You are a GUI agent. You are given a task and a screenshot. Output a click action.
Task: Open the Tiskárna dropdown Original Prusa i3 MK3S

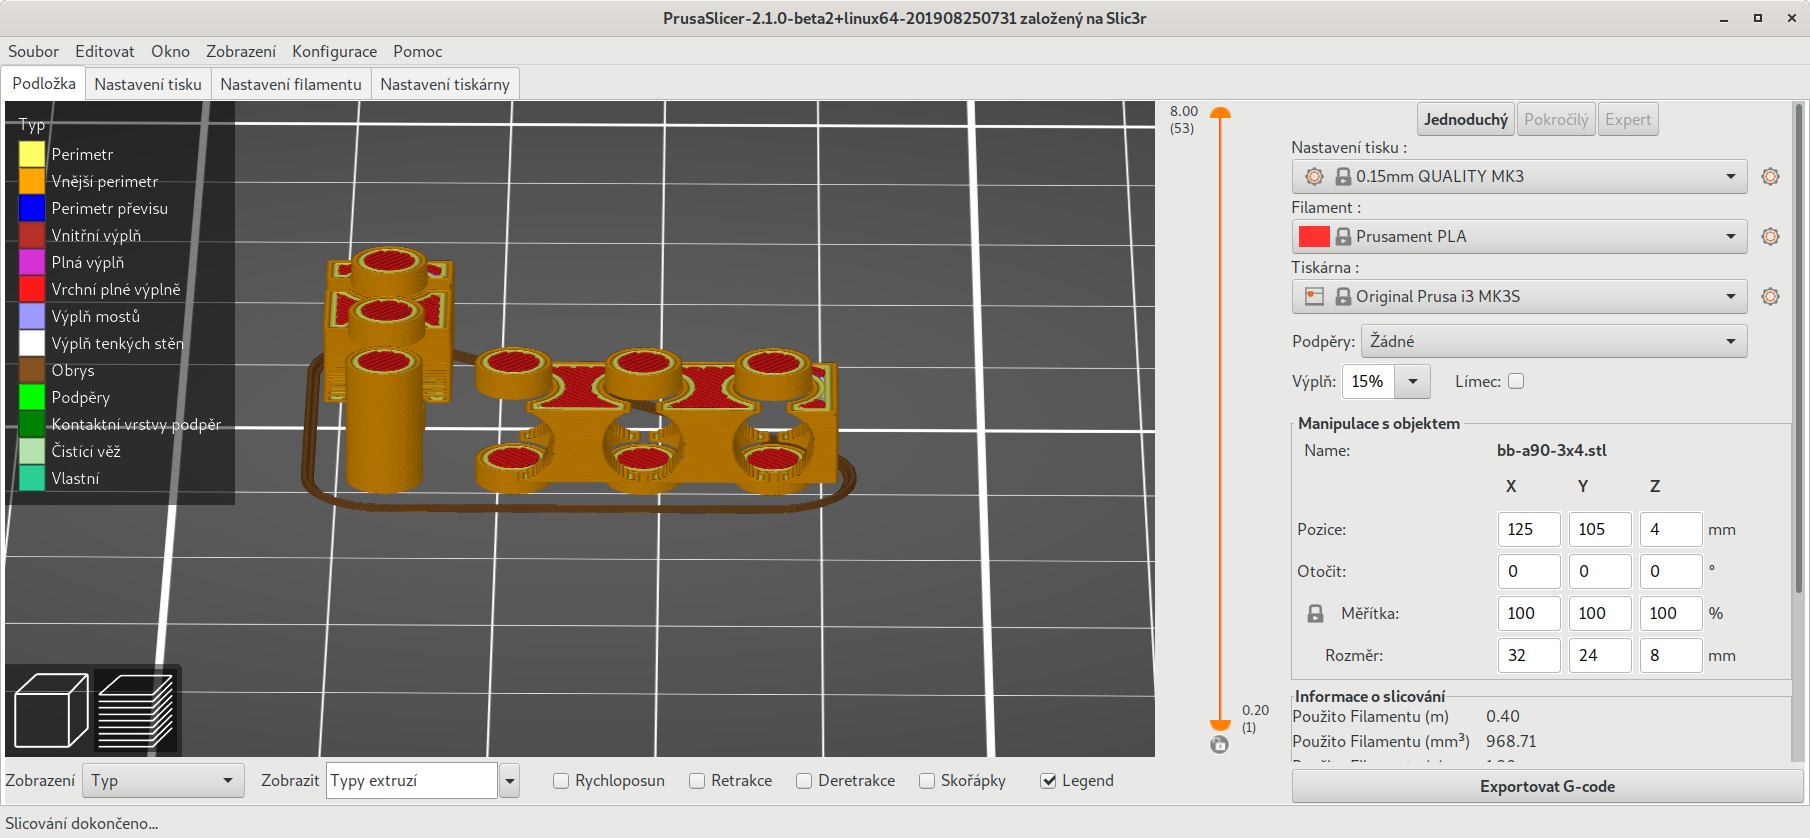click(1520, 297)
